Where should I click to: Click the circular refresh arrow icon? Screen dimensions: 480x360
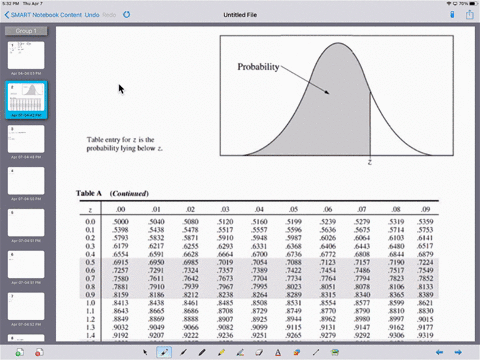(127, 15)
